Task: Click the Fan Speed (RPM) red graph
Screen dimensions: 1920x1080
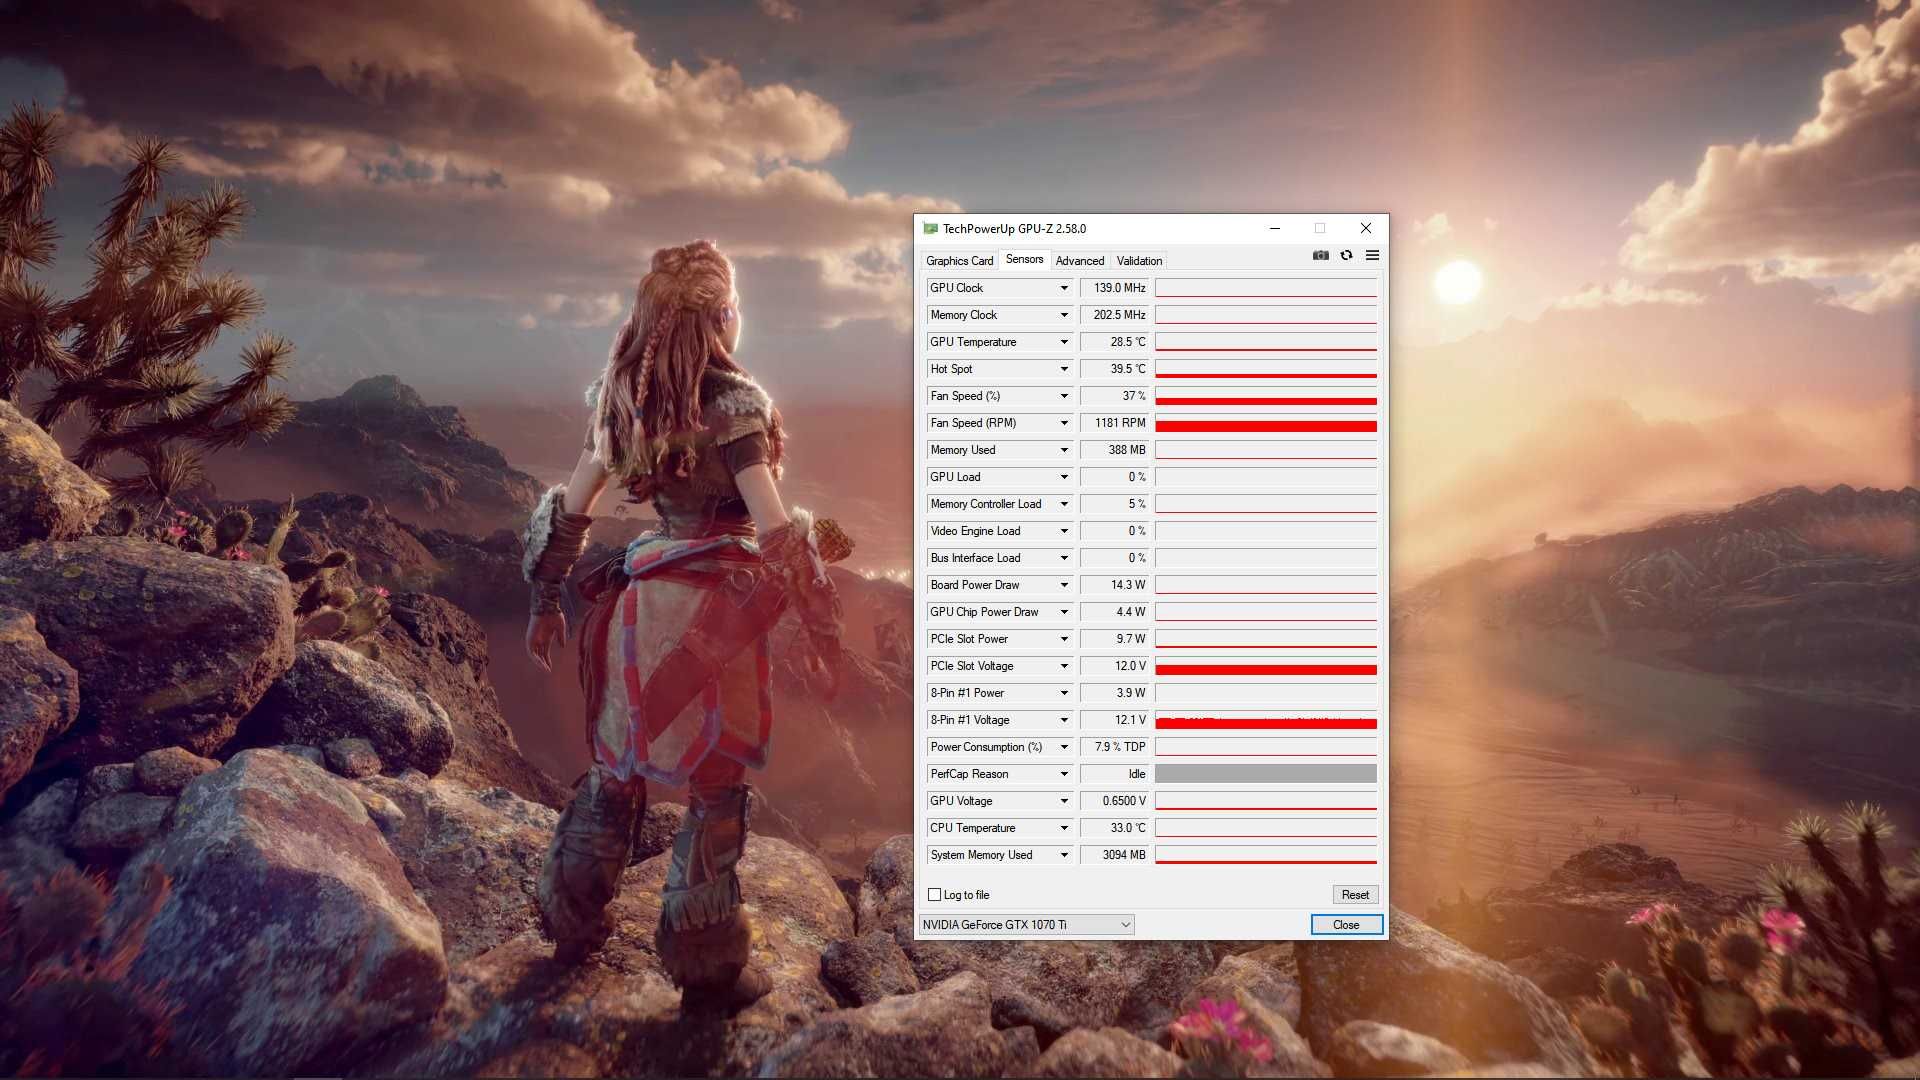Action: click(x=1266, y=423)
